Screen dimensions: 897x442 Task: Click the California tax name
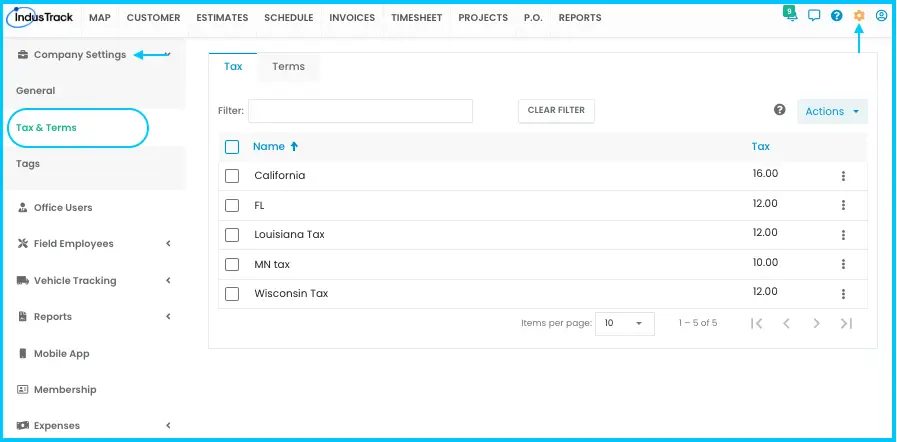280,176
